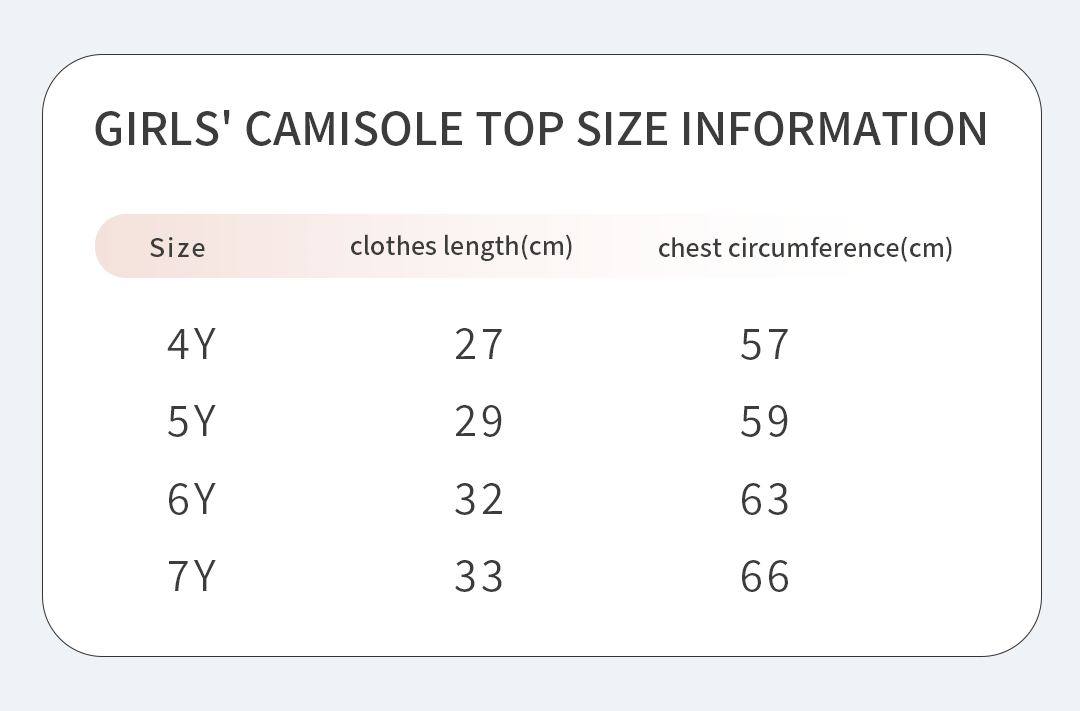Click the 7Y size row label

pyautogui.click(x=191, y=576)
